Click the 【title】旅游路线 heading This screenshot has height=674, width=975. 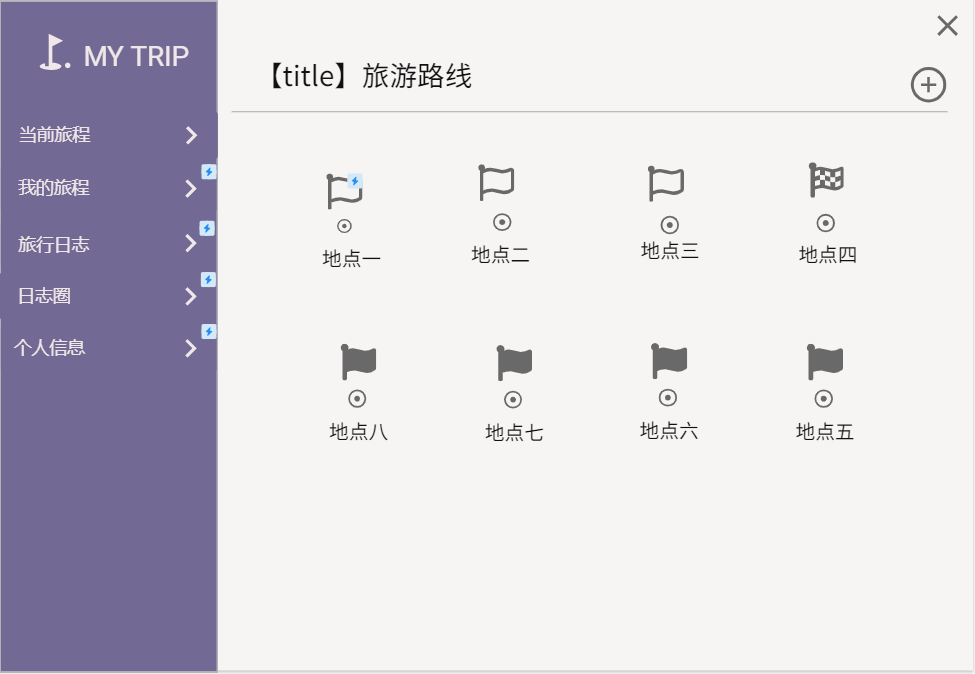pyautogui.click(x=370, y=76)
